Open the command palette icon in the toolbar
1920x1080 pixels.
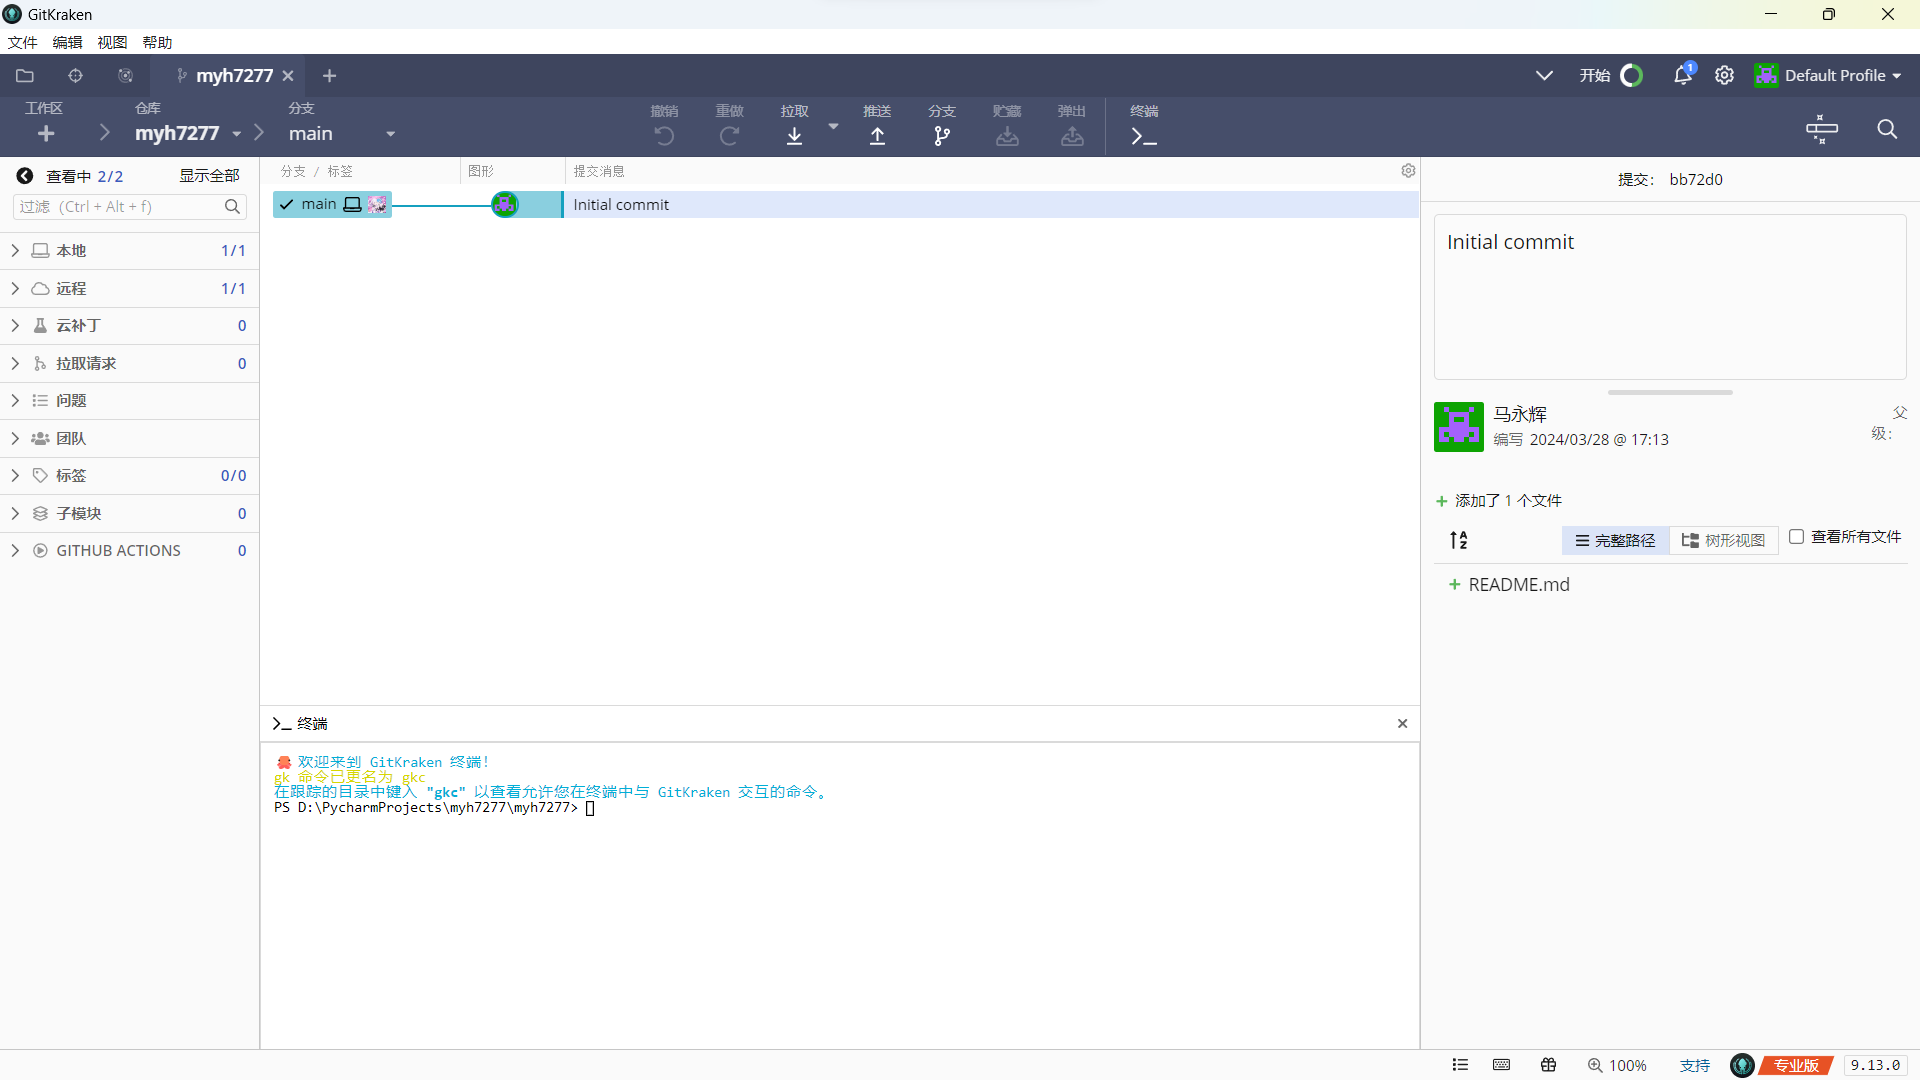(x=1822, y=129)
